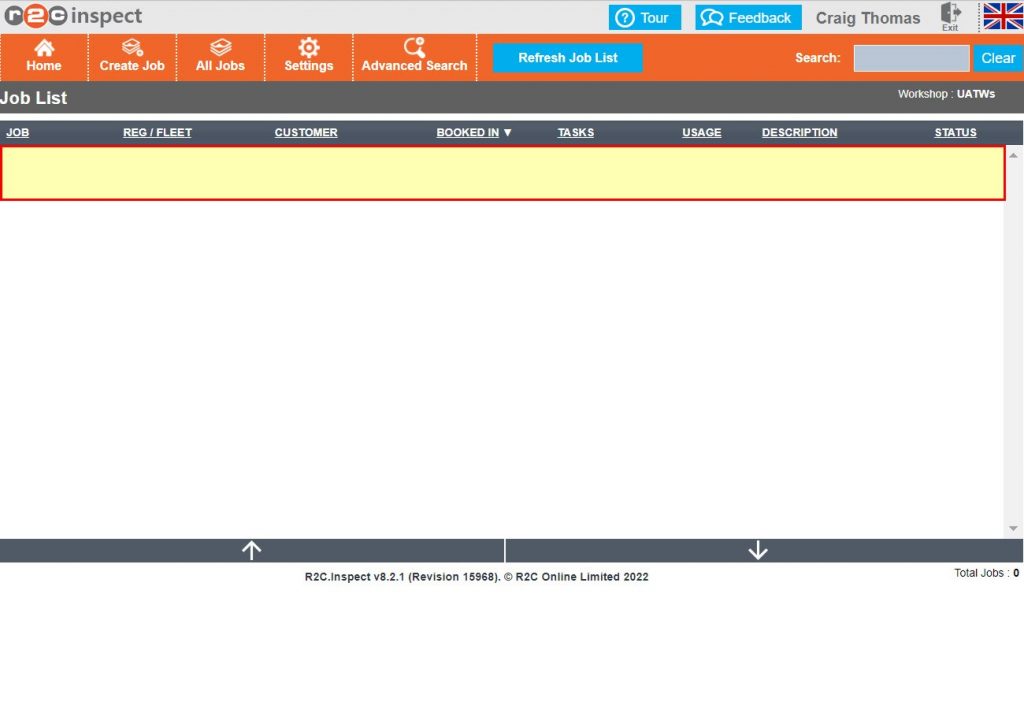The image size is (1024, 709).
Task: Start the Tour
Action: [x=645, y=16]
